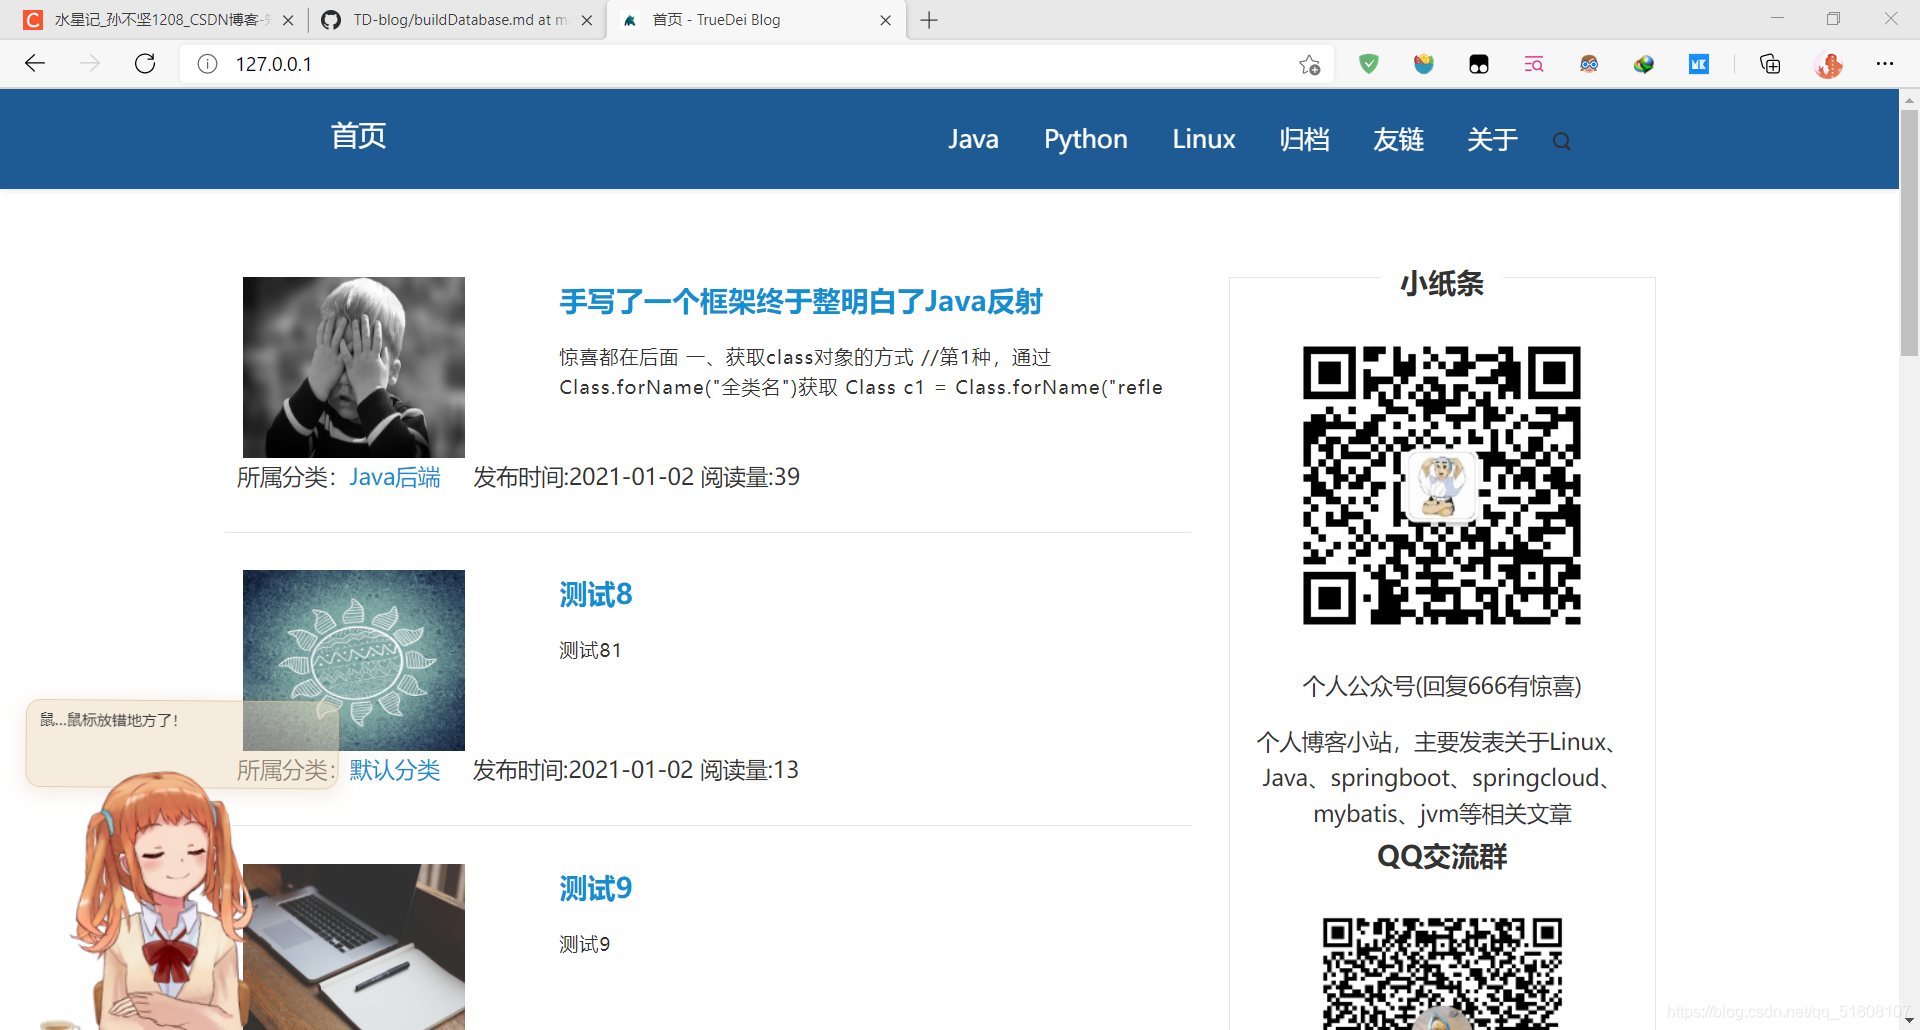Click the 发布时间:2021-01-02 阅读量:13 text
This screenshot has height=1030, width=1920.
636,770
